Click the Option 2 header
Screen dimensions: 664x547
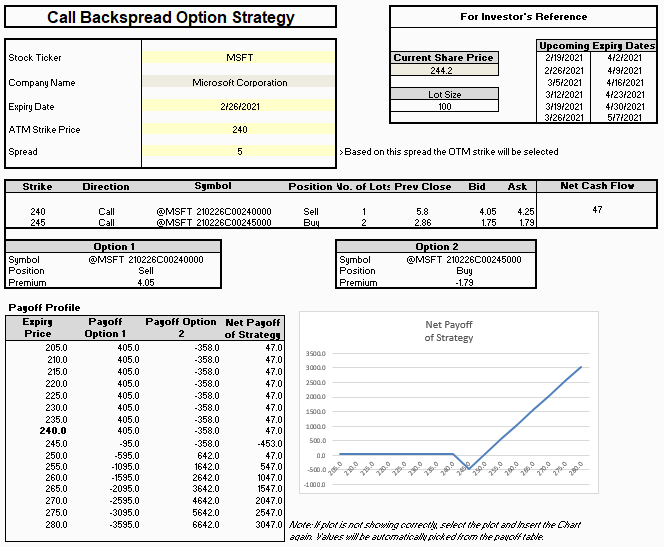click(436, 247)
